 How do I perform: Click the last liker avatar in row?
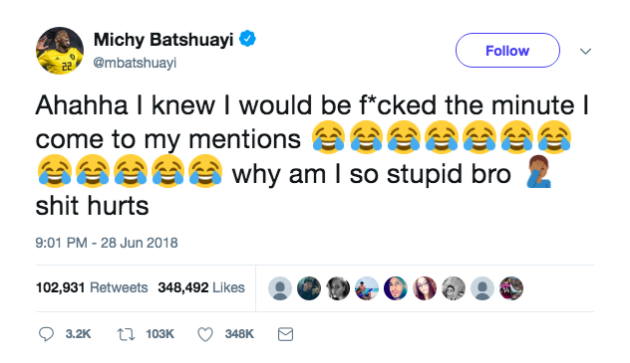click(x=511, y=288)
